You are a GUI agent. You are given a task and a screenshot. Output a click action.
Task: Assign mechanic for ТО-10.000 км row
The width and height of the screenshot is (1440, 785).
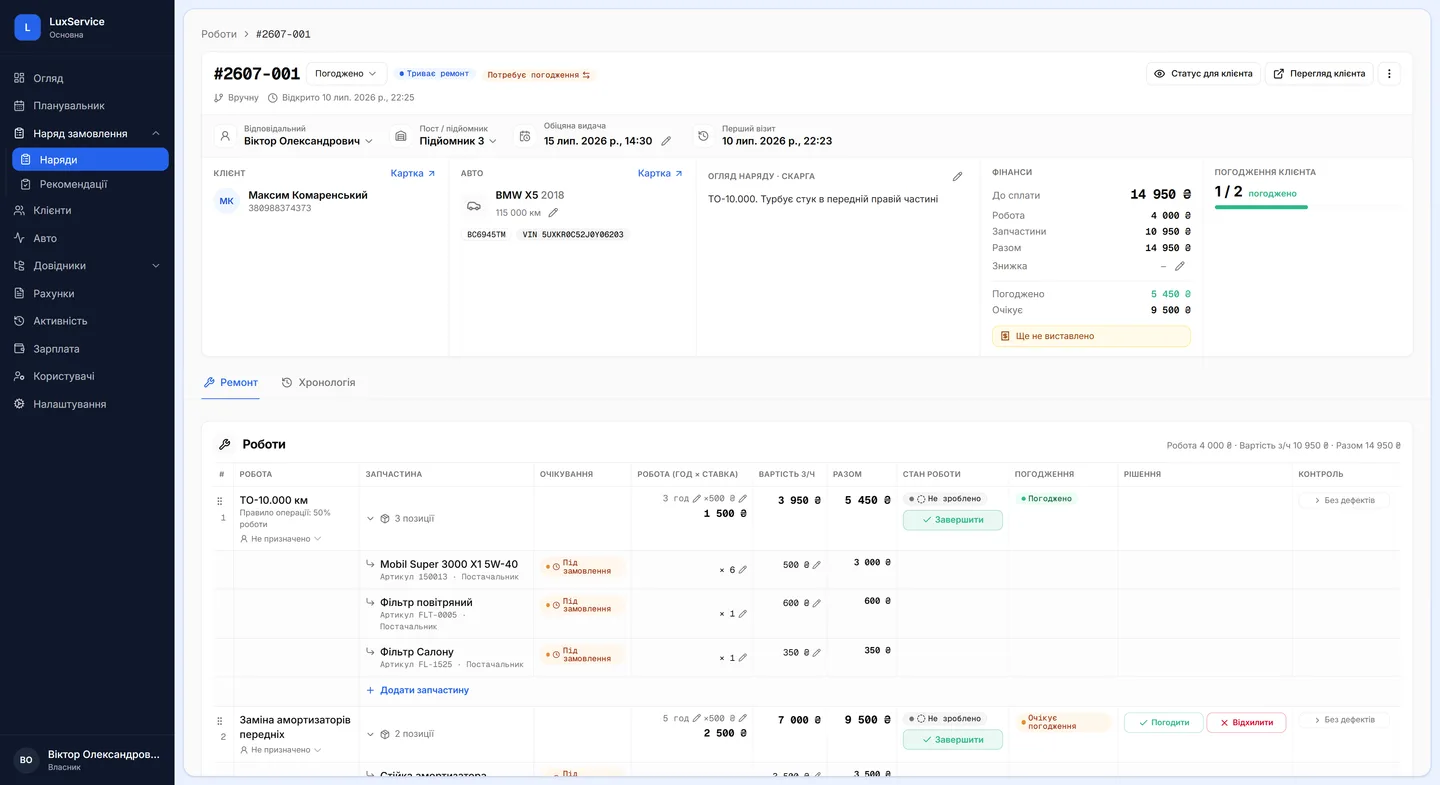(281, 539)
